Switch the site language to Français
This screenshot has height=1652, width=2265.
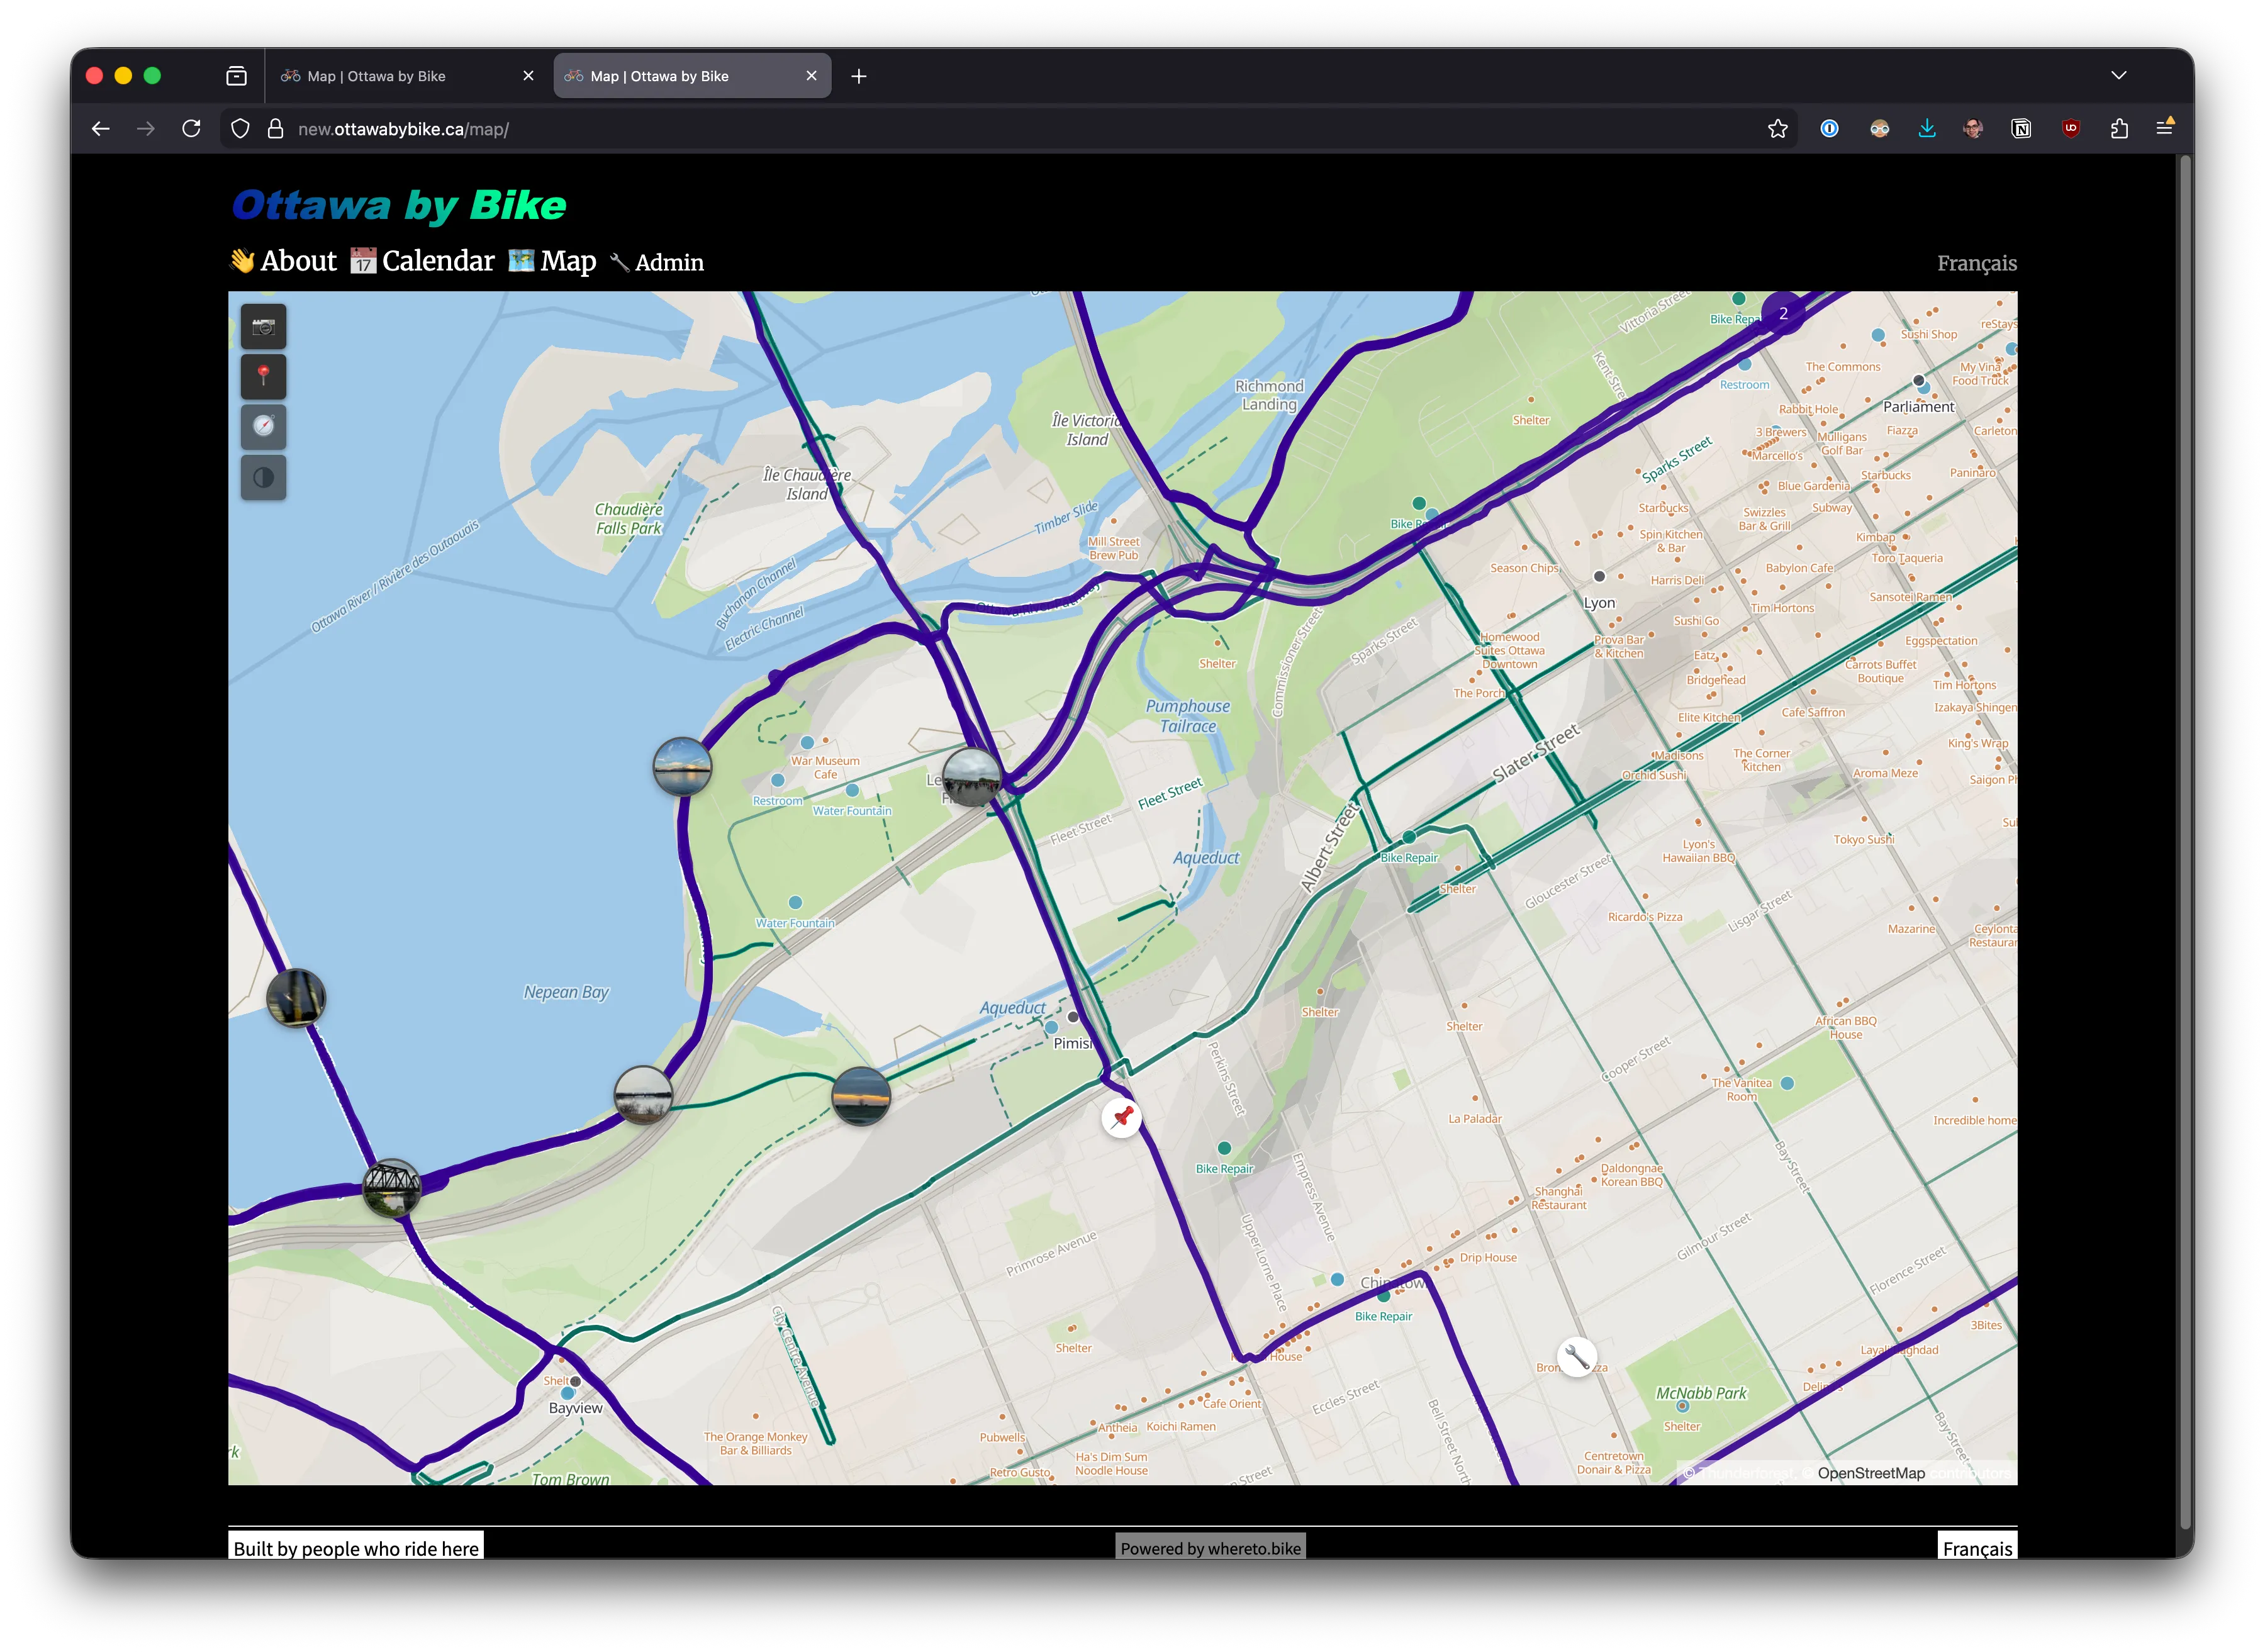pos(1976,262)
